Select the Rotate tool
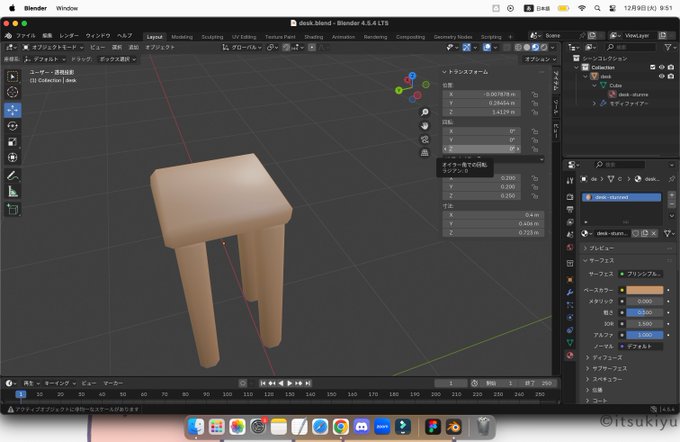The height and width of the screenshot is (442, 680). 13,126
